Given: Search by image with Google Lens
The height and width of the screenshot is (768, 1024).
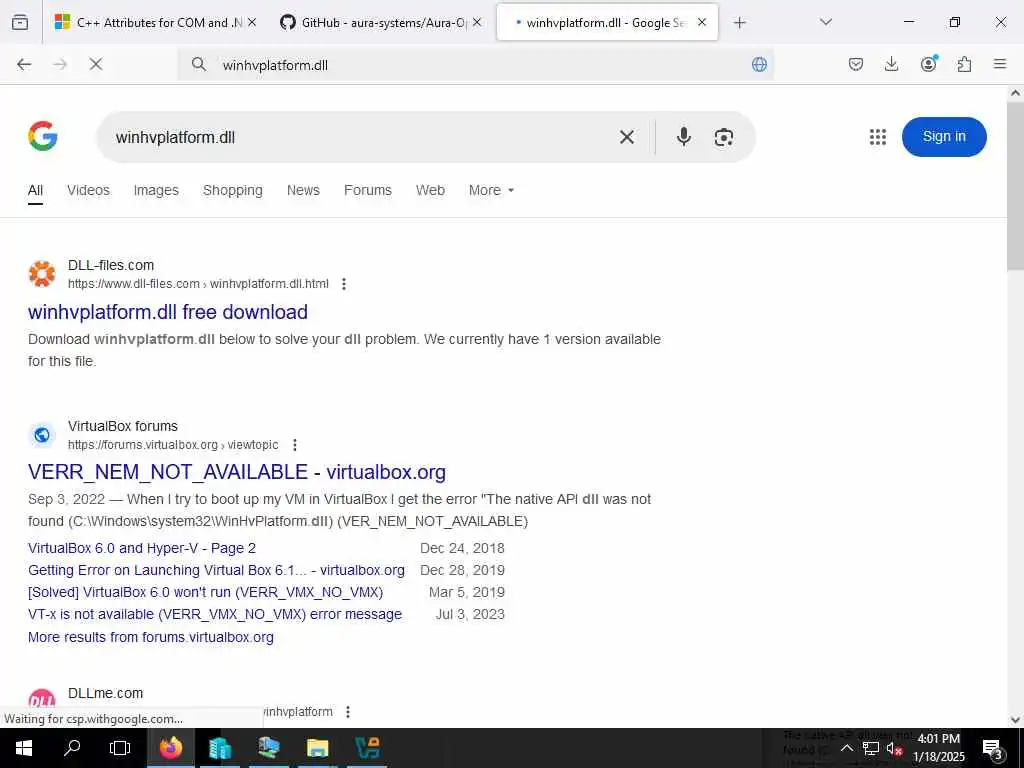Looking at the screenshot, I should [724, 137].
